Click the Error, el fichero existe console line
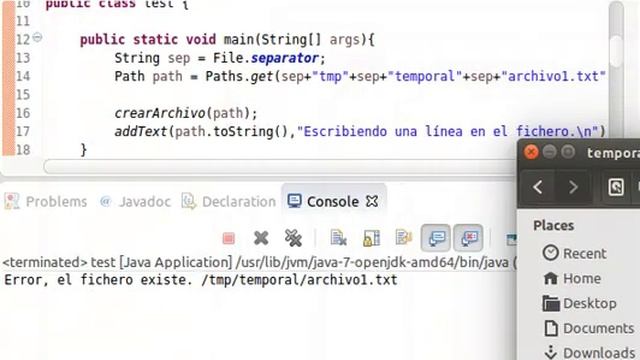 tap(200, 280)
